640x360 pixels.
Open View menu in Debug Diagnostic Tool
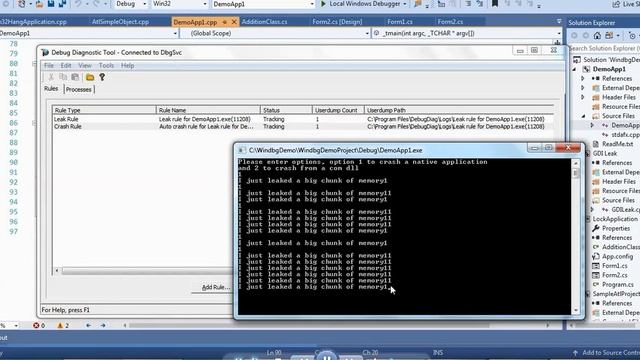tap(84, 65)
